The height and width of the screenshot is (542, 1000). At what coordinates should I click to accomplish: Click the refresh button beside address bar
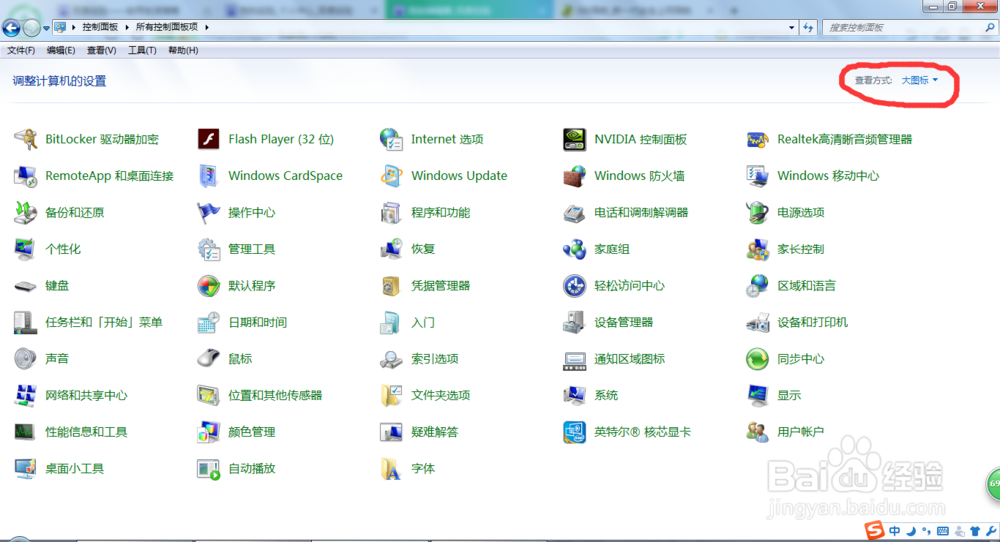[808, 27]
